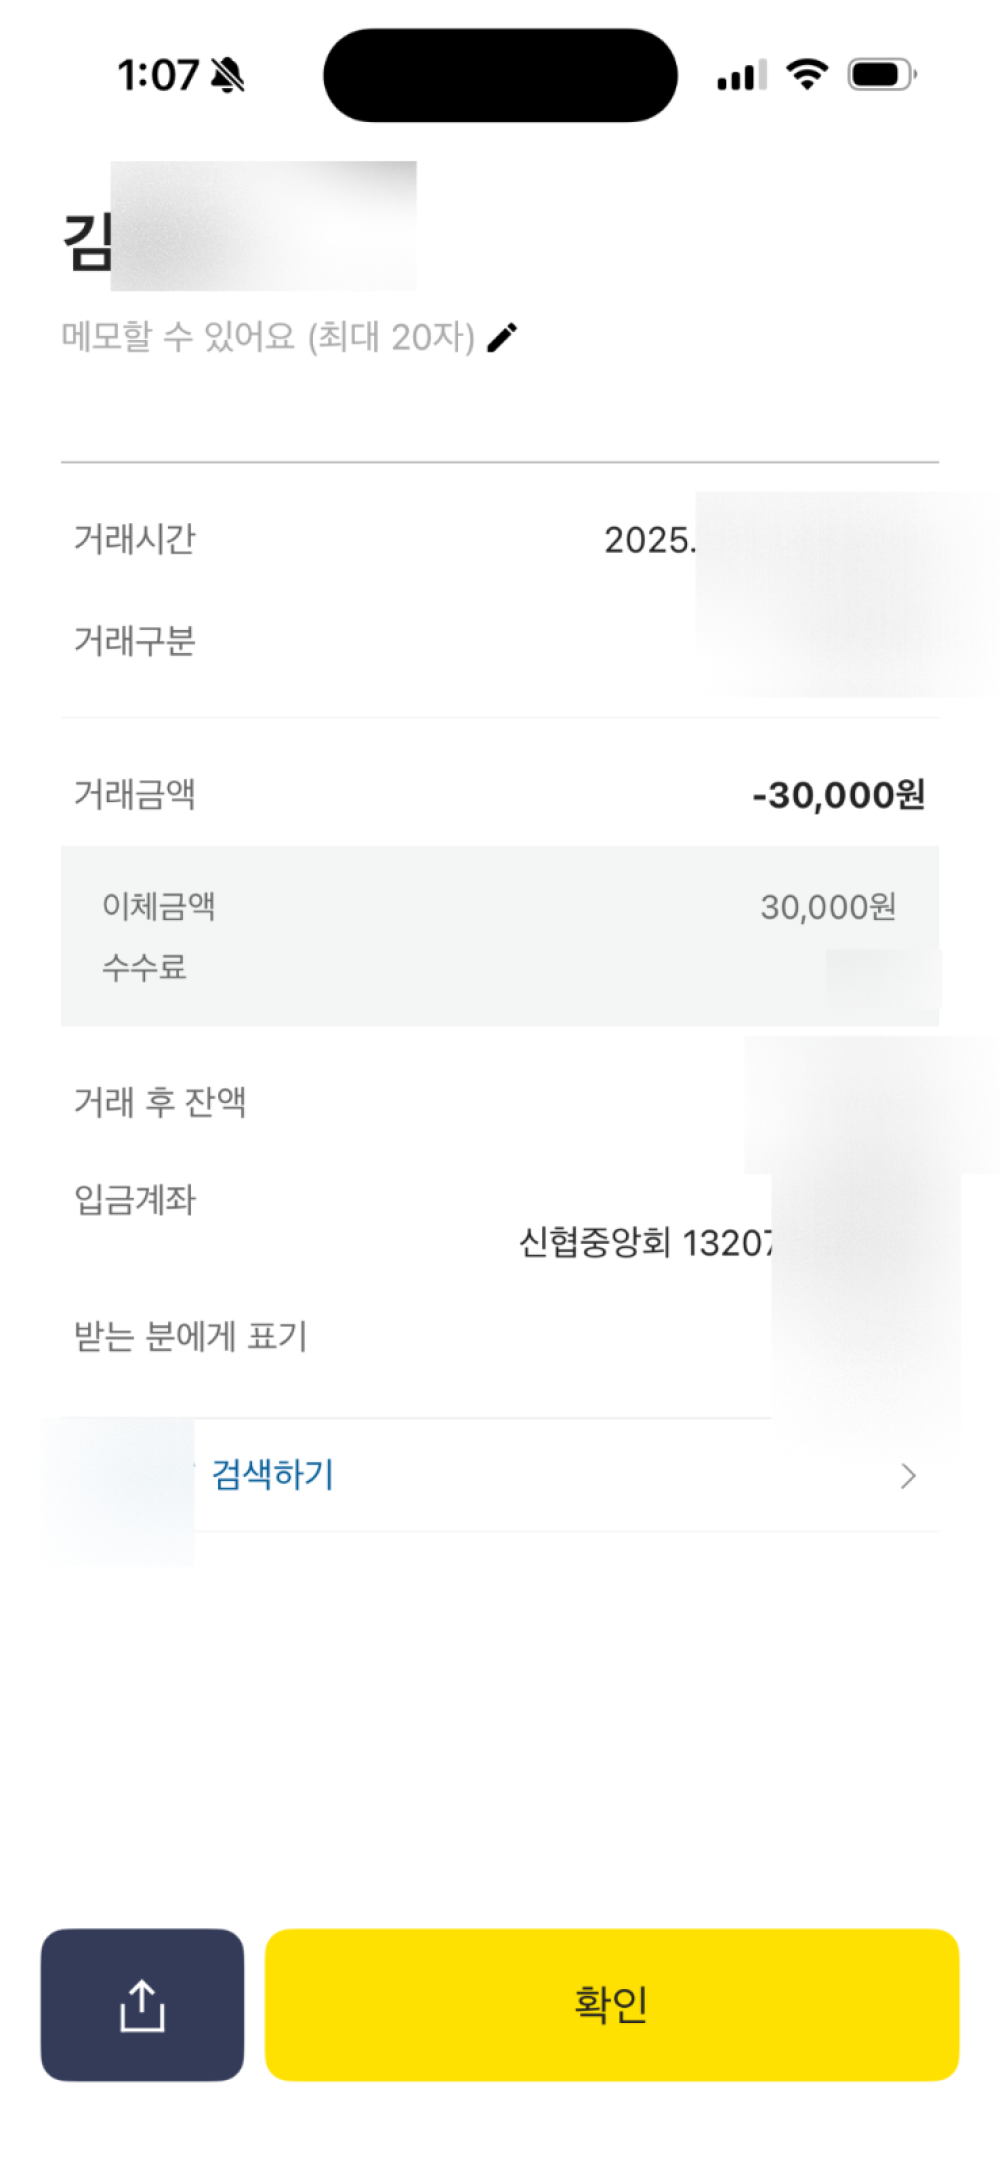Tap the pencil icon to edit memo
Image resolution: width=1000 pixels, height=2168 pixels.
[502, 338]
